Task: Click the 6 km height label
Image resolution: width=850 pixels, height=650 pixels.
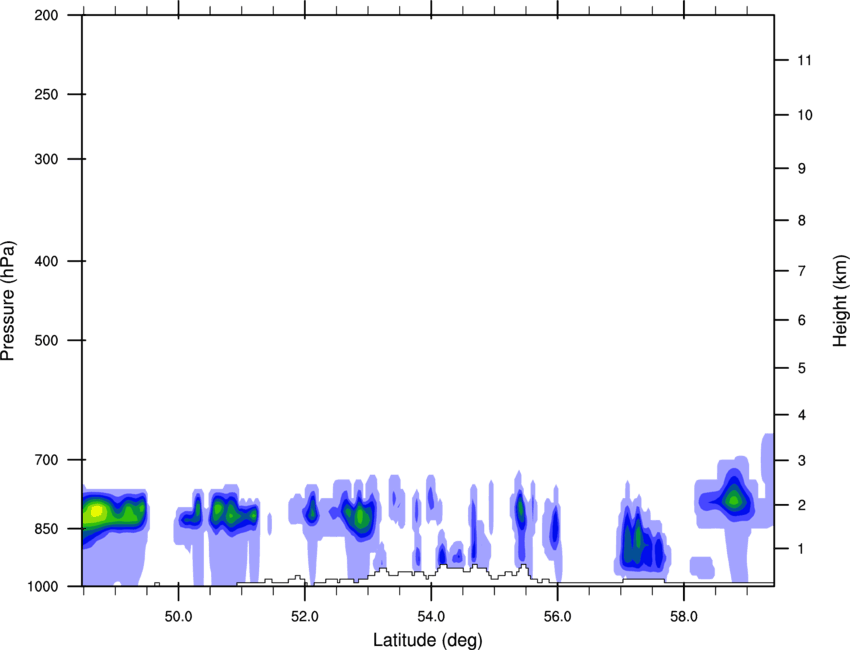Action: pos(802,320)
